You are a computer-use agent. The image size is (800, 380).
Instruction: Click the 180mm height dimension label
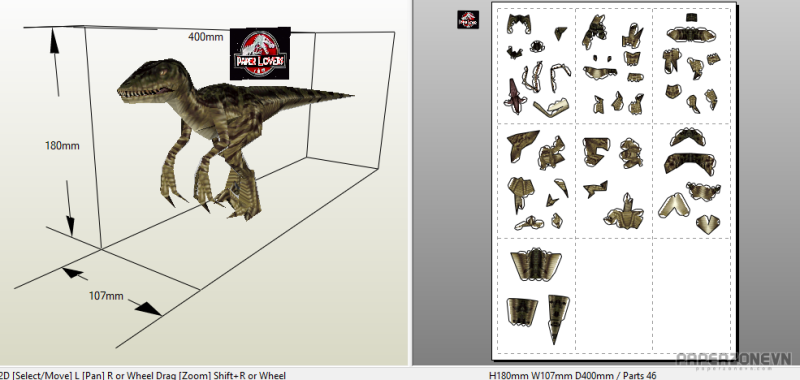click(62, 145)
